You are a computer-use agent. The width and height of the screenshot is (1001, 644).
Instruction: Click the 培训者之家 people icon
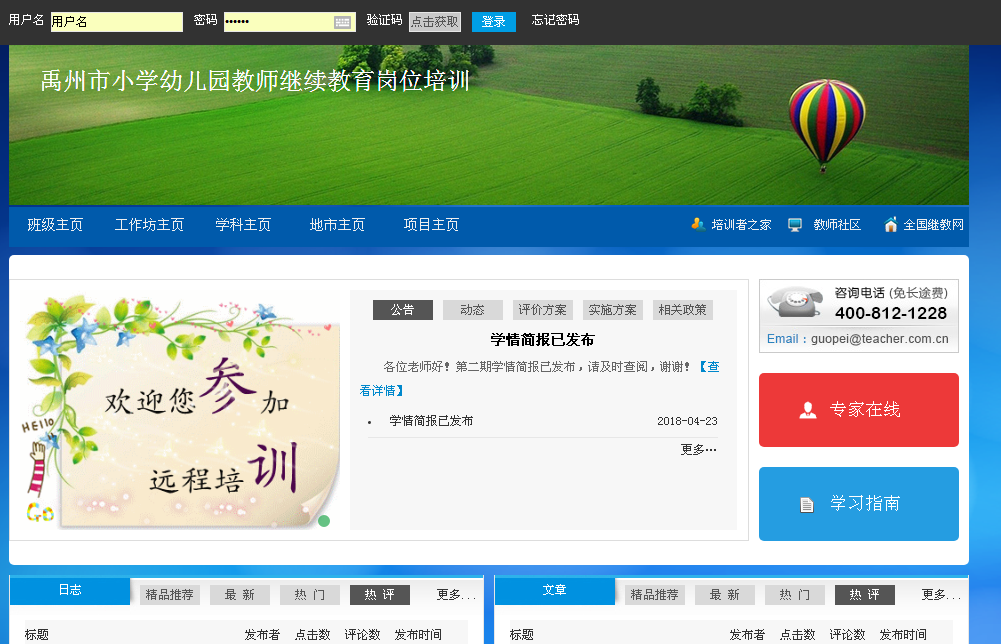coord(698,224)
